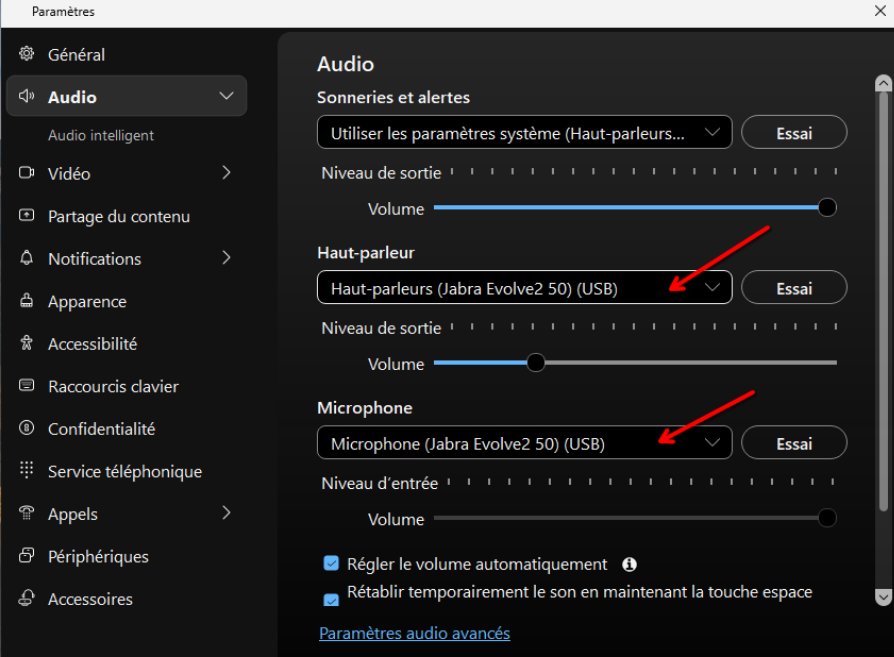The height and width of the screenshot is (657, 894).
Task: Open Service téléphonique settings
Action: coord(126,471)
